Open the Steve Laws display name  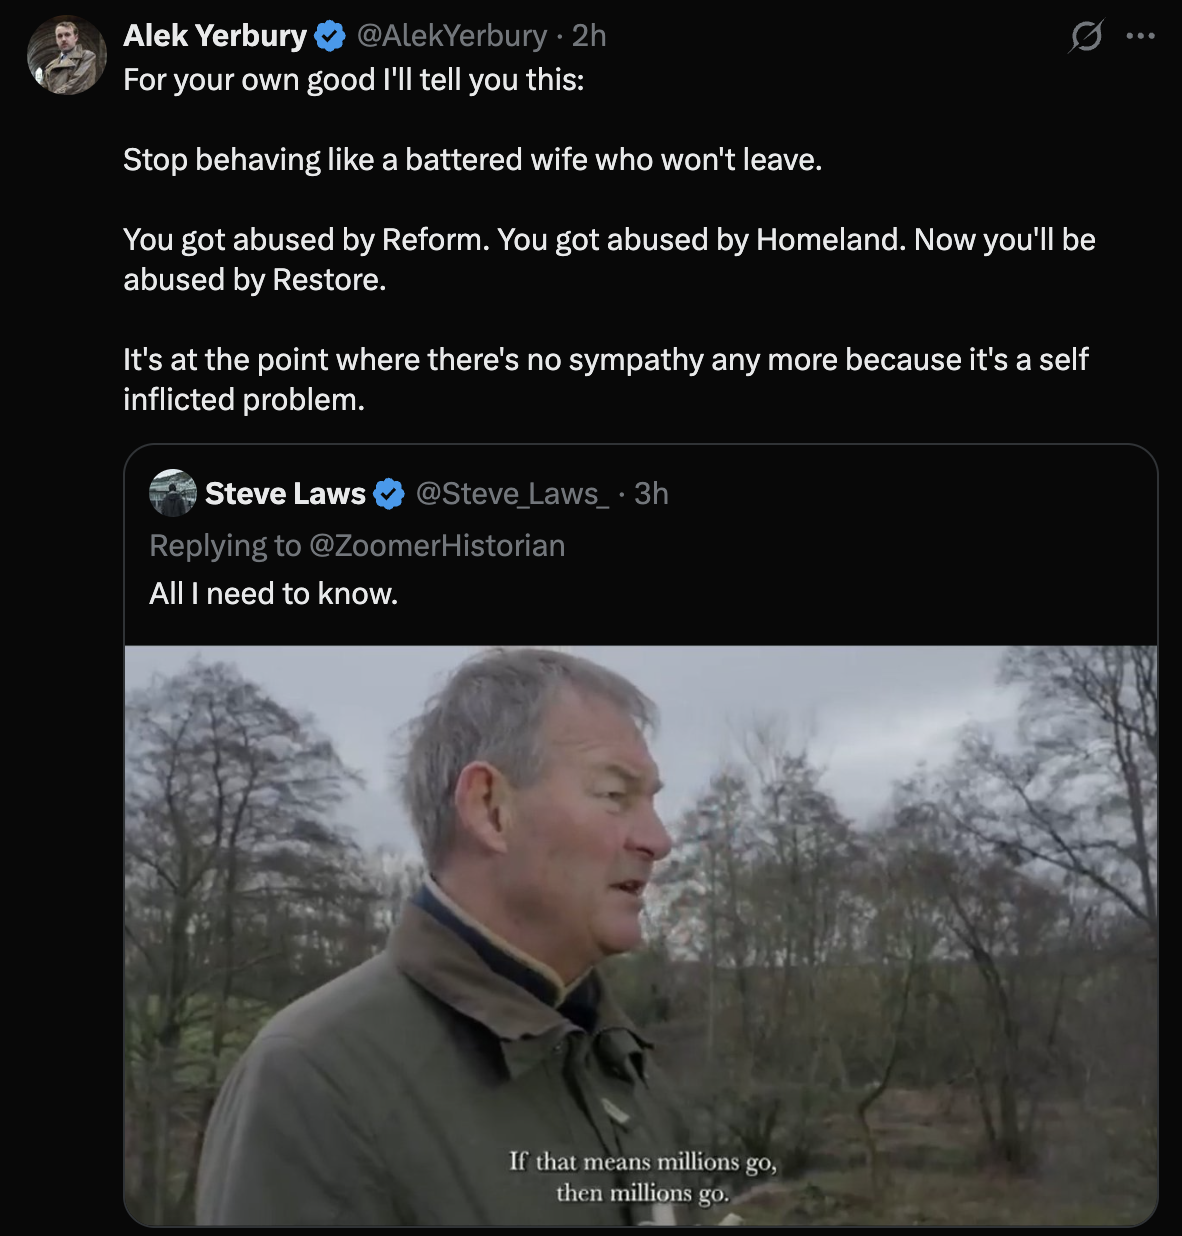click(285, 493)
